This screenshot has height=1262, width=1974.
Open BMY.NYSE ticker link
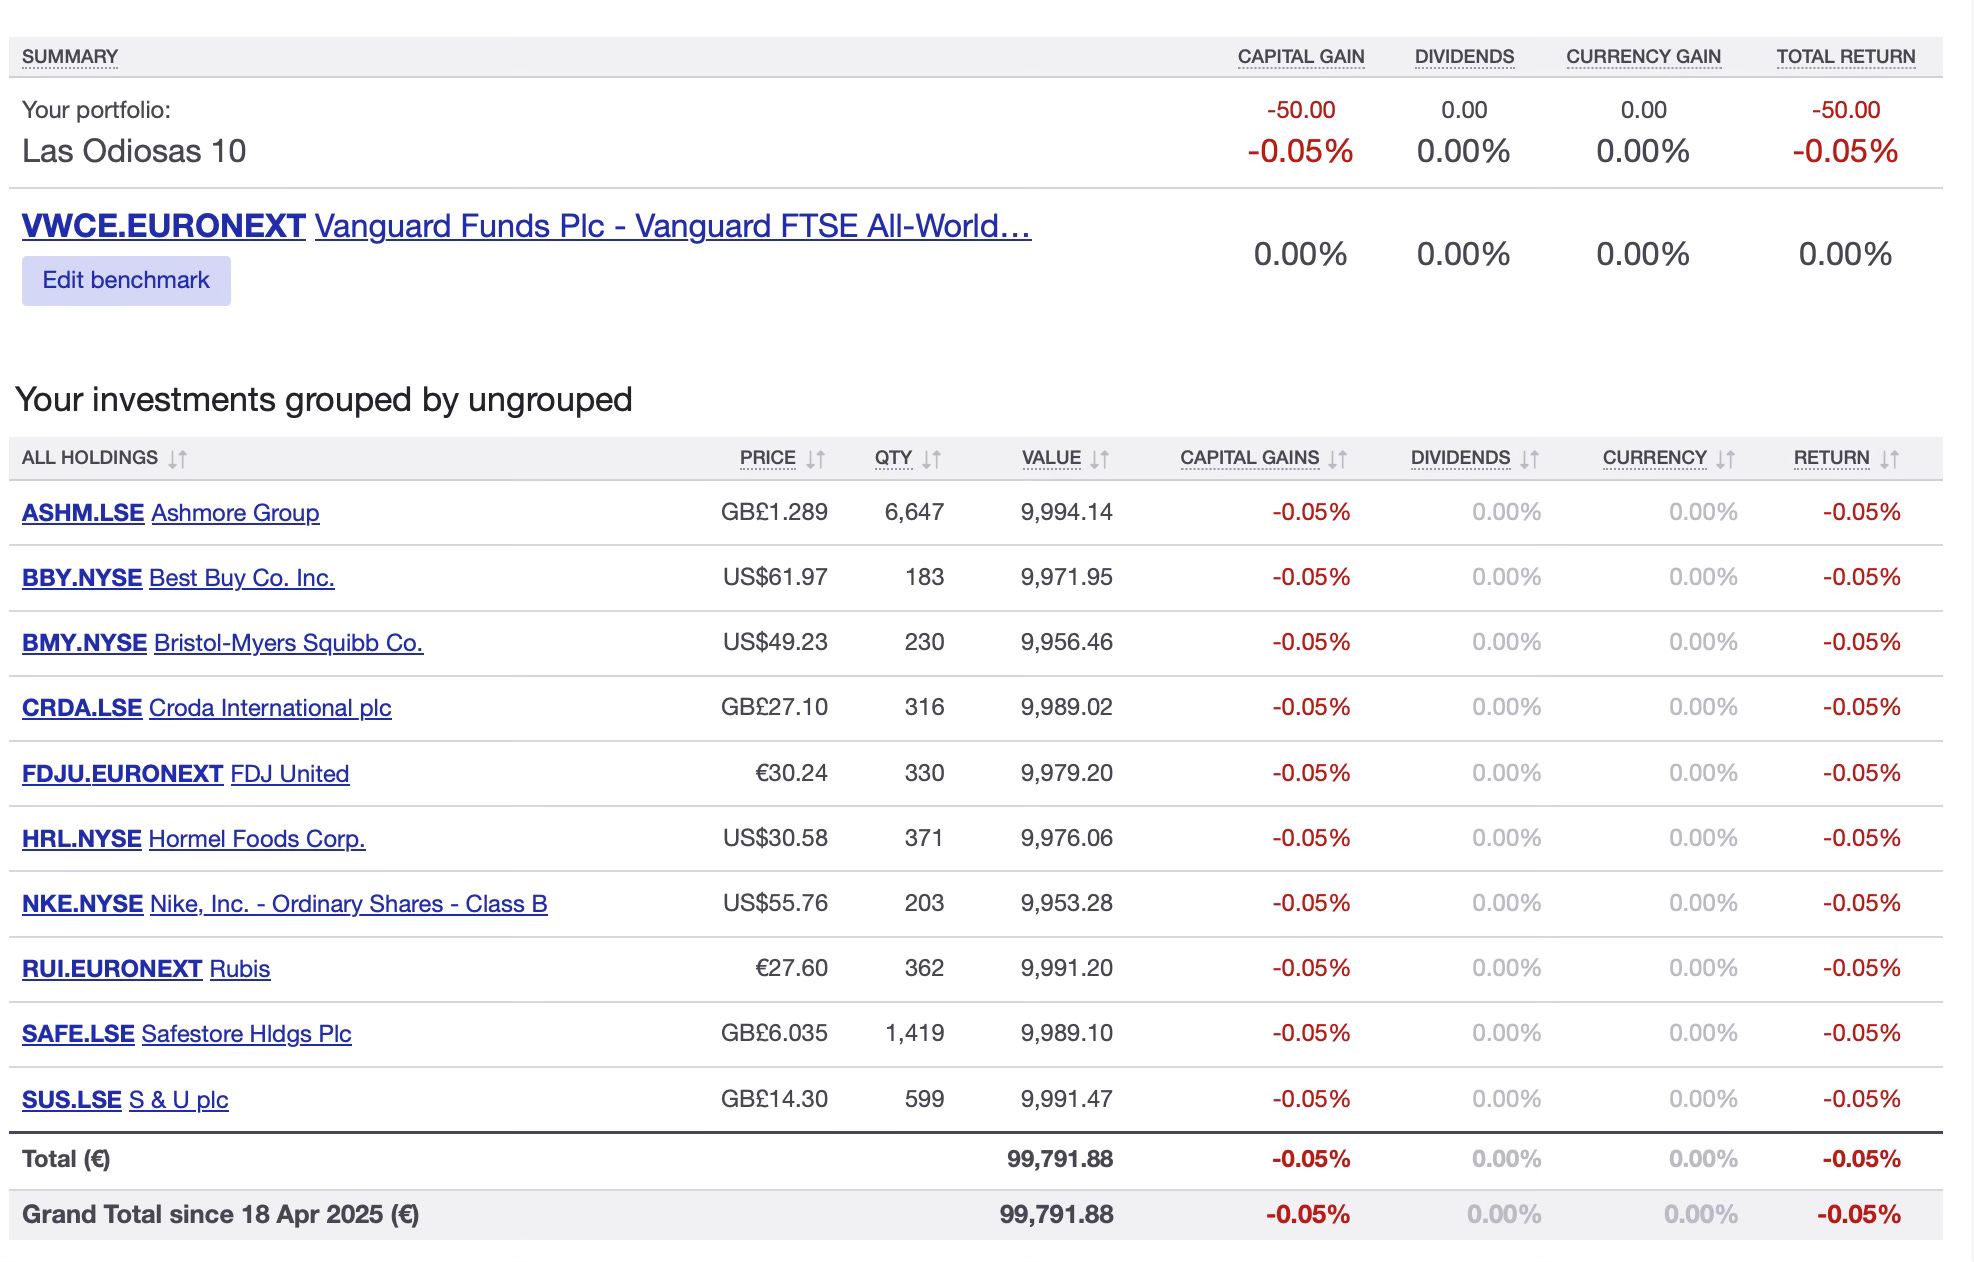[84, 643]
